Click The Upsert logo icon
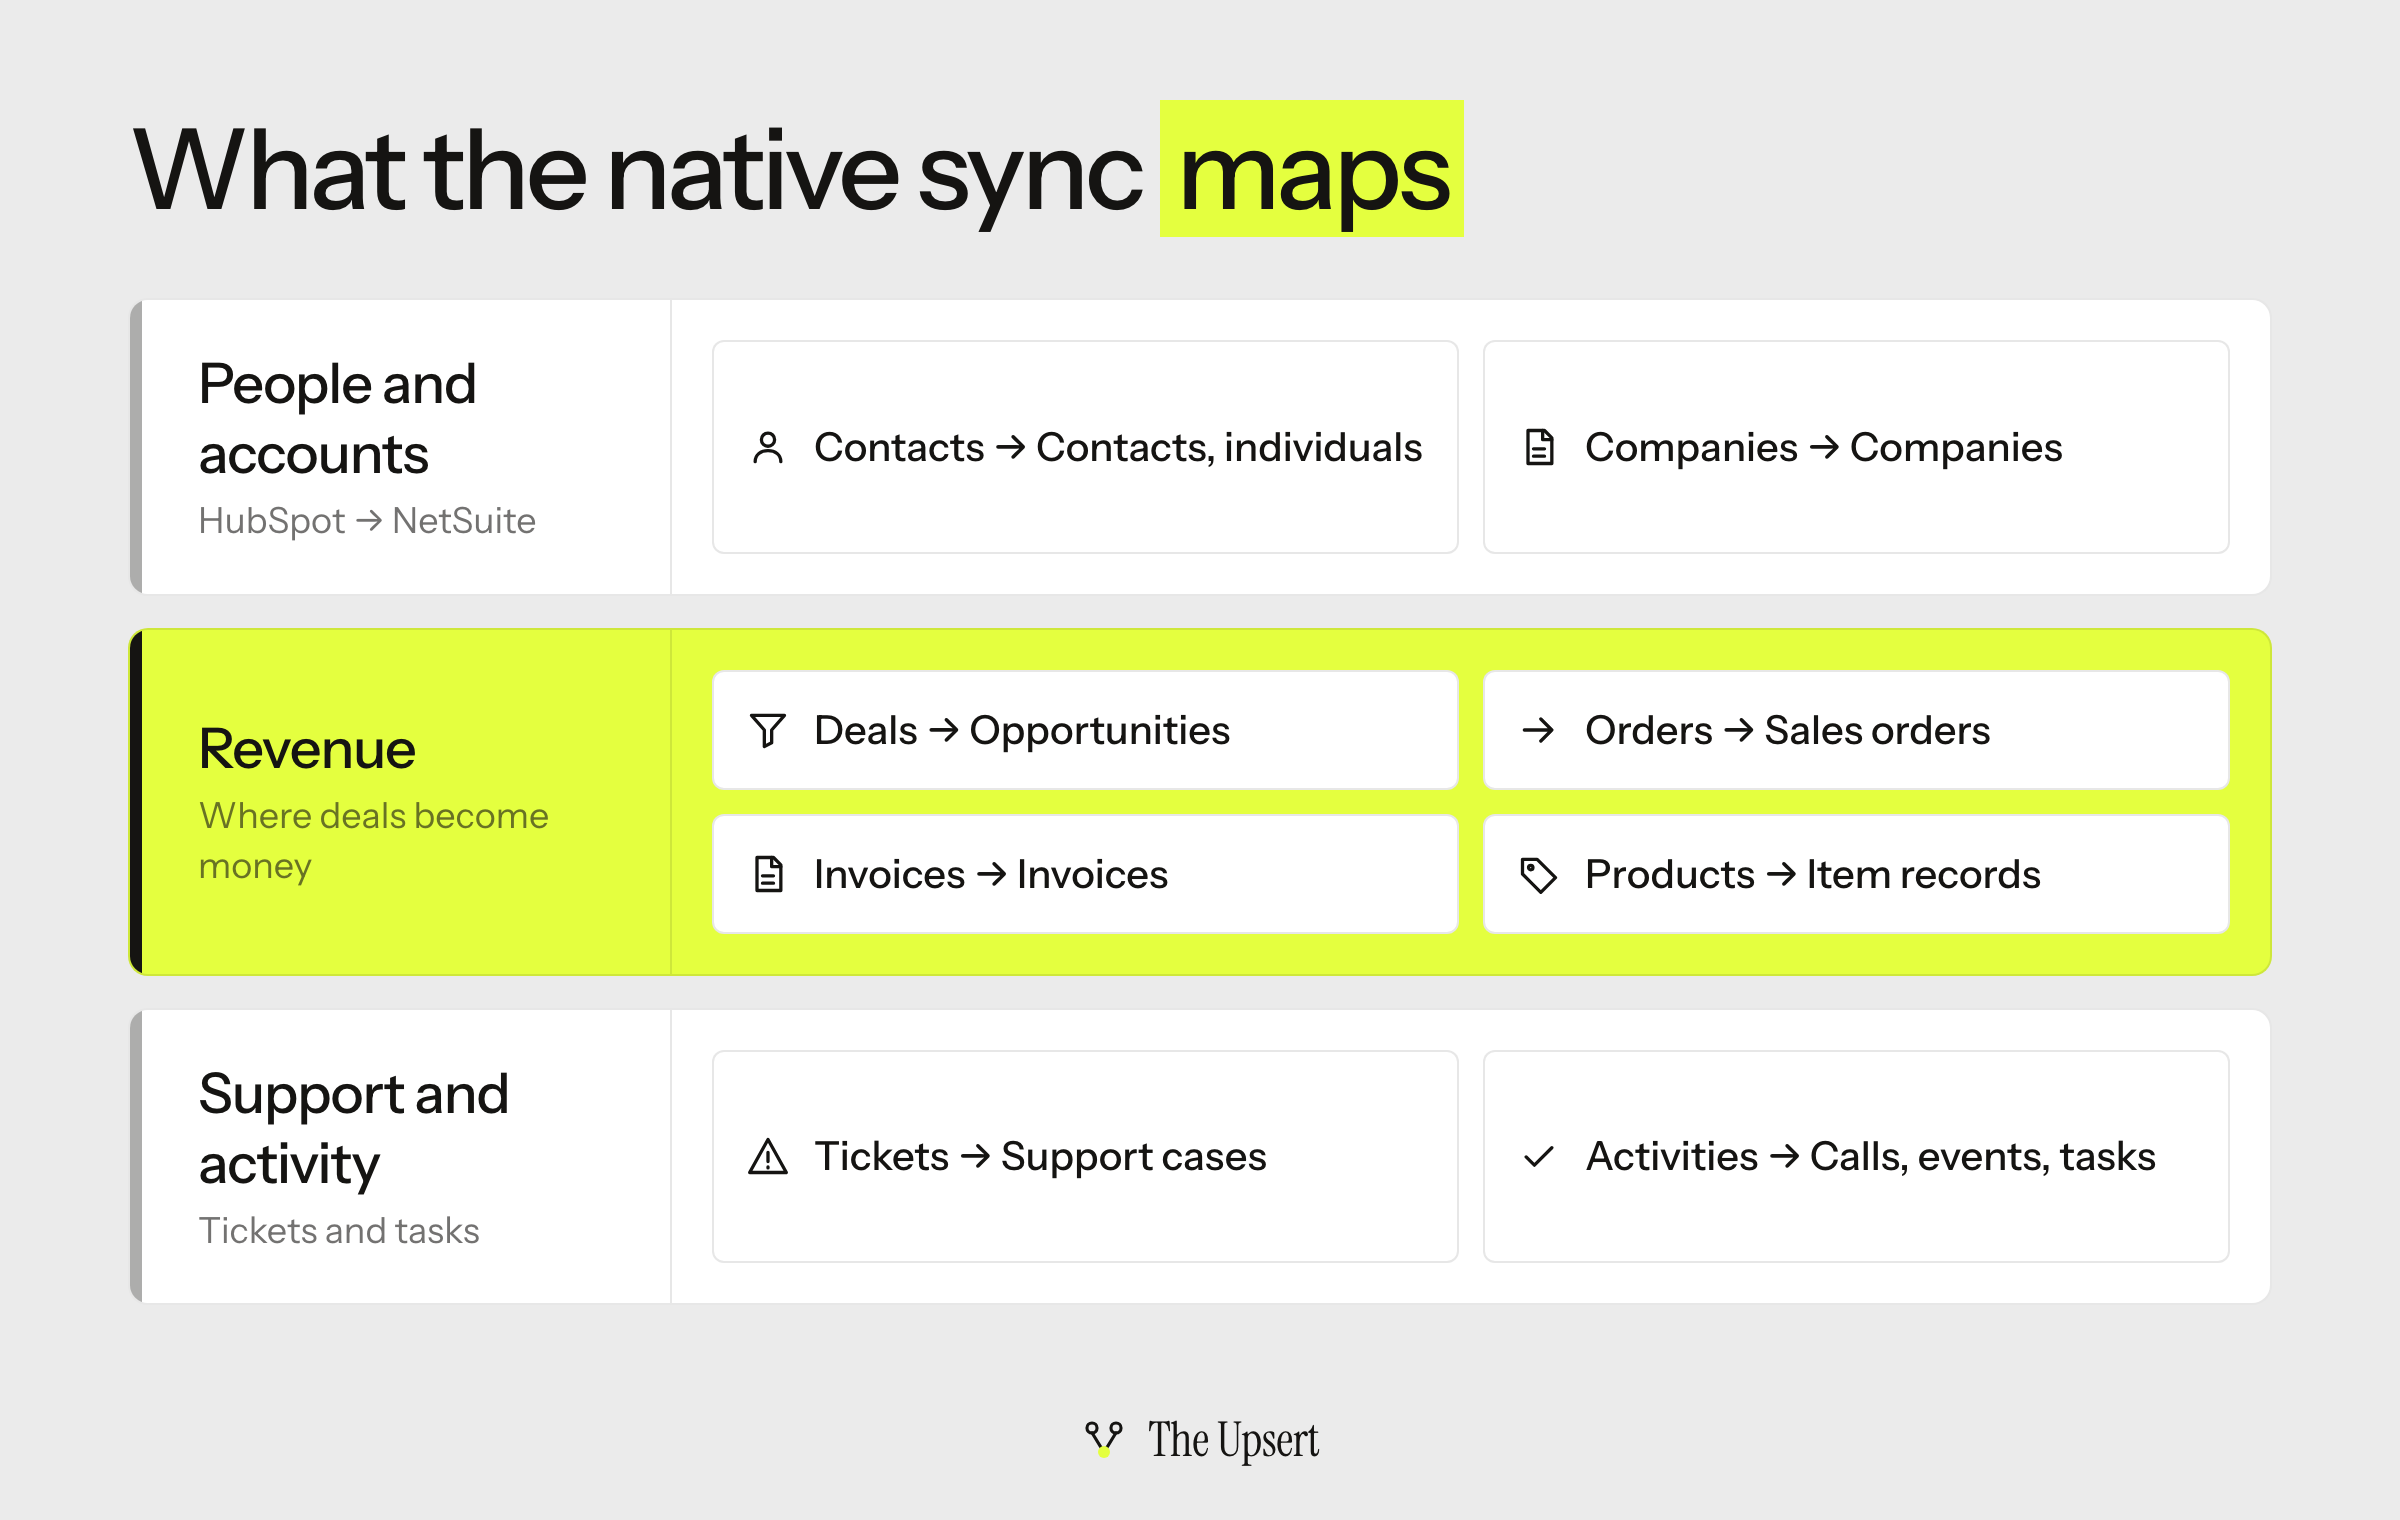 pos(1104,1439)
